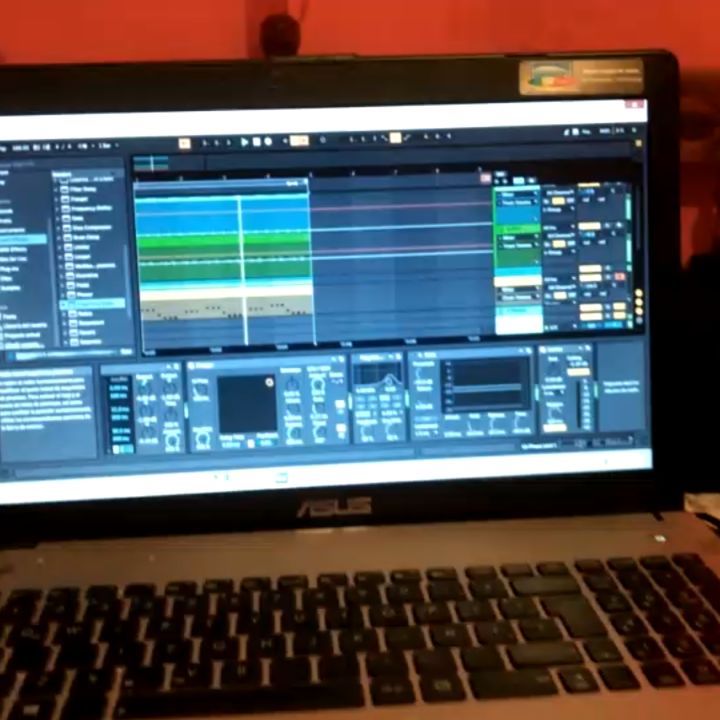Select the Clips browser category
Viewport: 720px width, 720px height.
point(6,278)
